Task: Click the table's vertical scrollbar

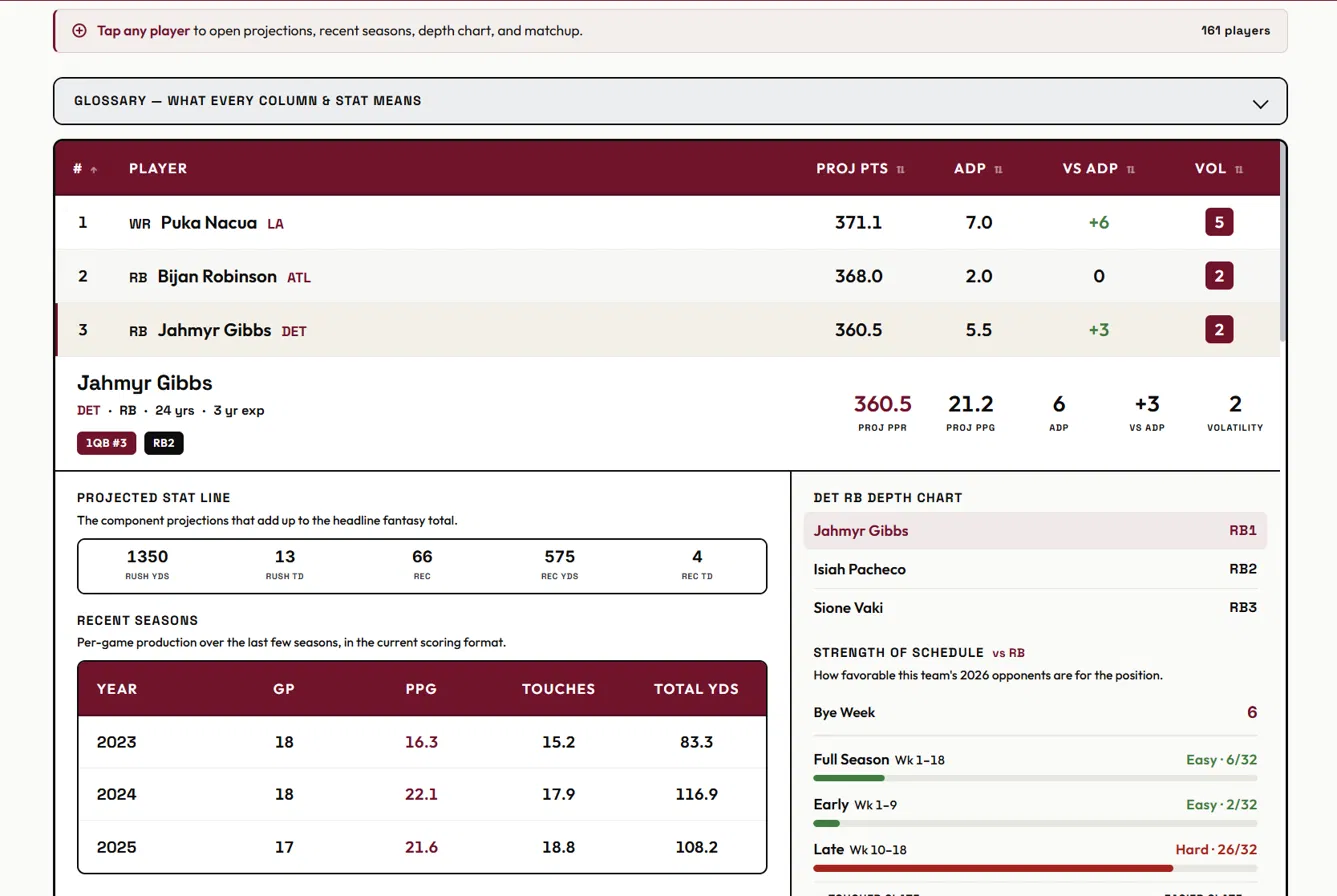Action: [x=1283, y=245]
